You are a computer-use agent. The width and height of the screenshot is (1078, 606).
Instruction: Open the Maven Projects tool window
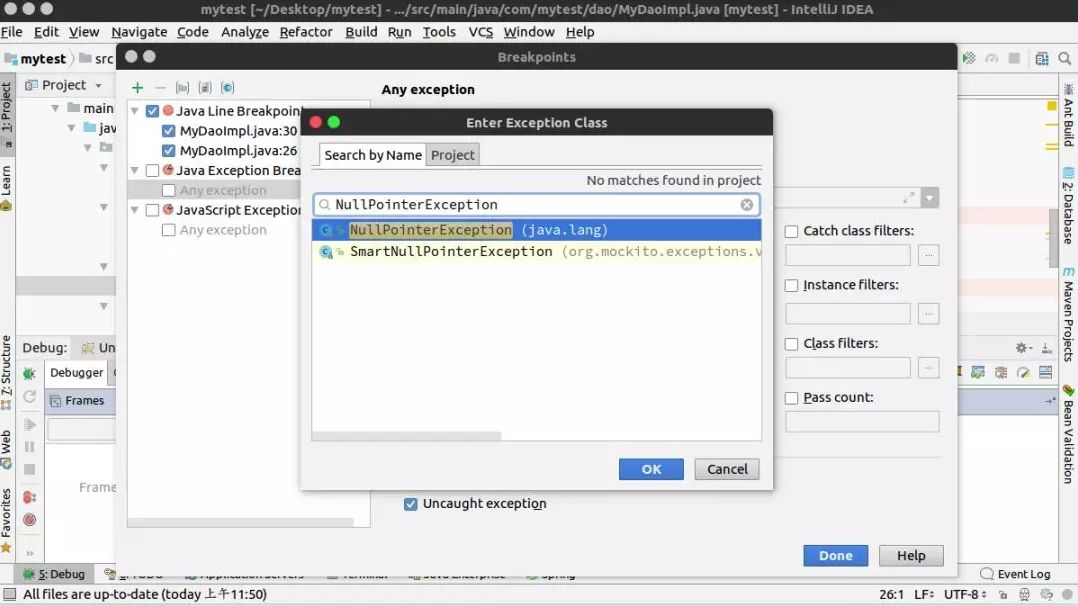click(x=1068, y=315)
